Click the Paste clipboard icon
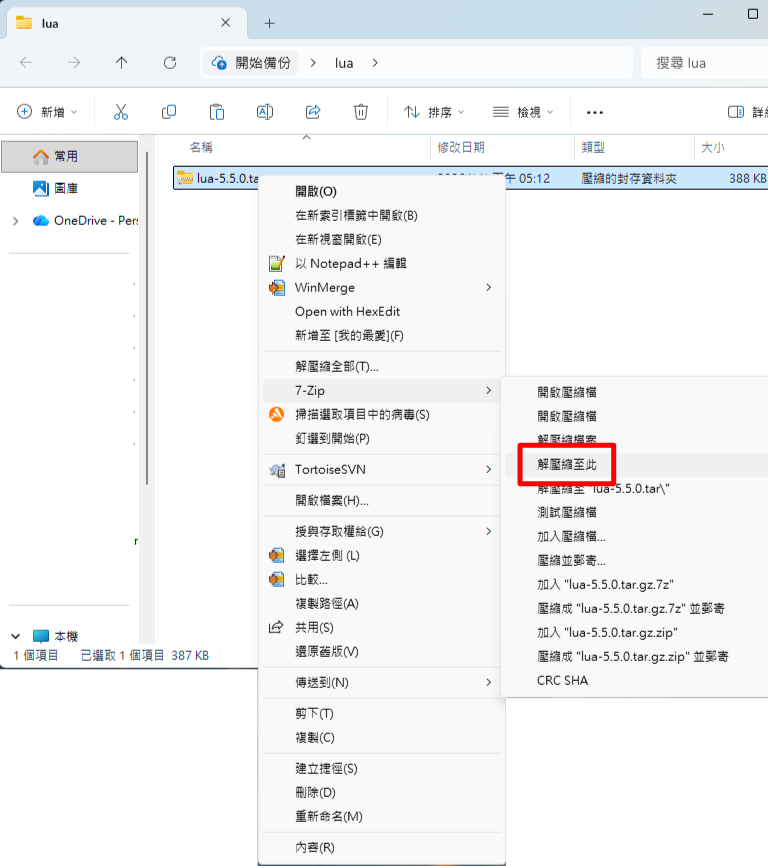 pyautogui.click(x=217, y=112)
